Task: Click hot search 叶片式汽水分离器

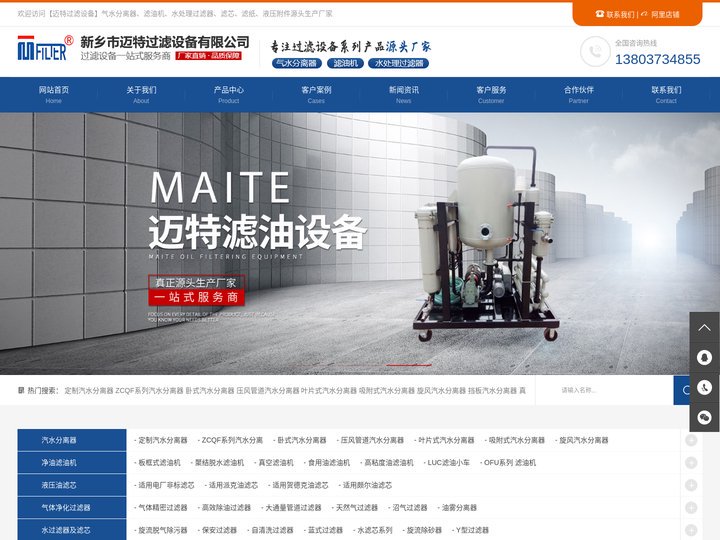Action: pyautogui.click(x=329, y=391)
